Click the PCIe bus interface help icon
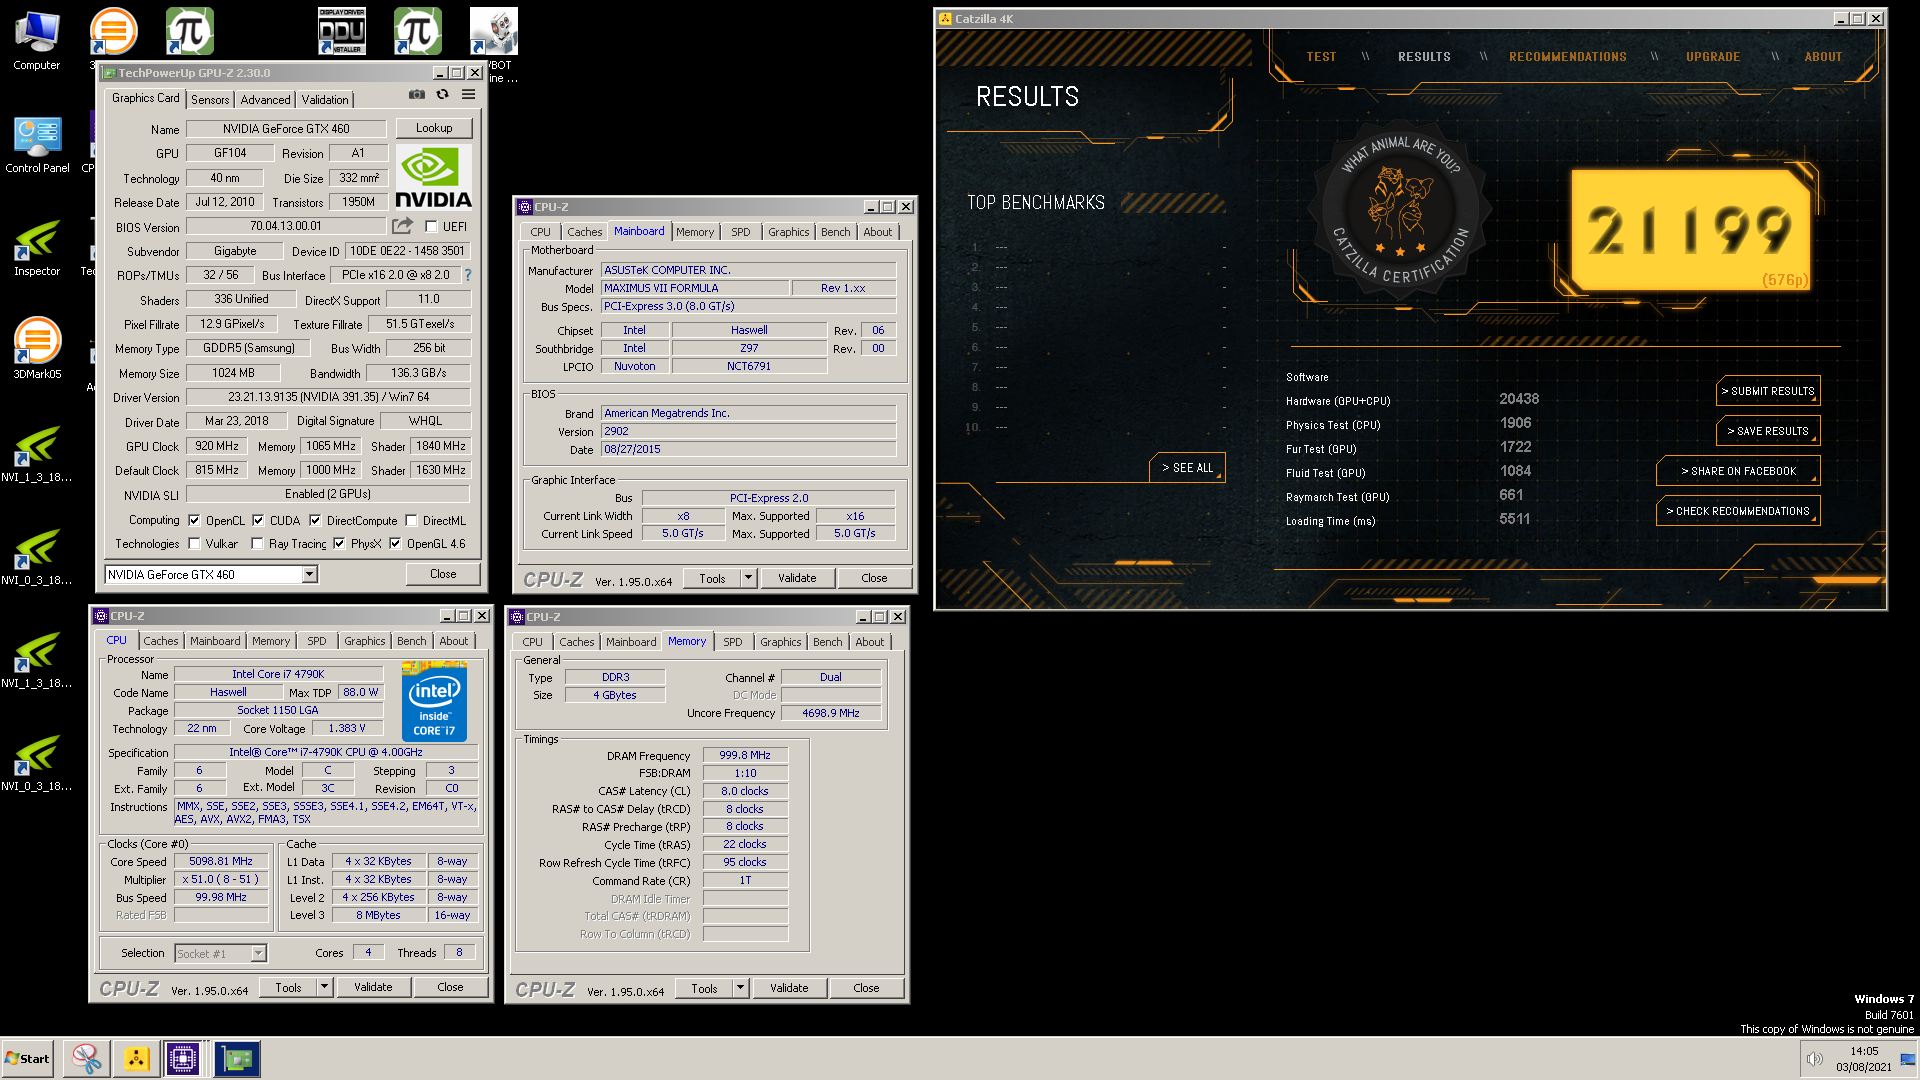Viewport: 1920px width, 1080px height. [x=467, y=275]
